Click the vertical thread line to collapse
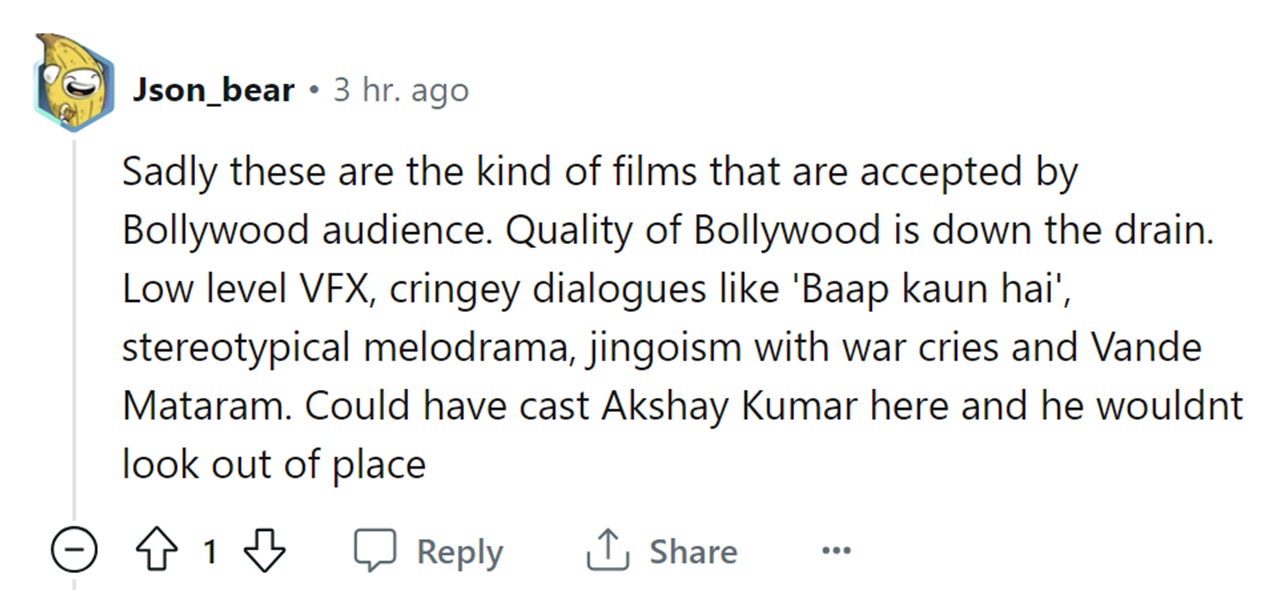 coord(74,330)
